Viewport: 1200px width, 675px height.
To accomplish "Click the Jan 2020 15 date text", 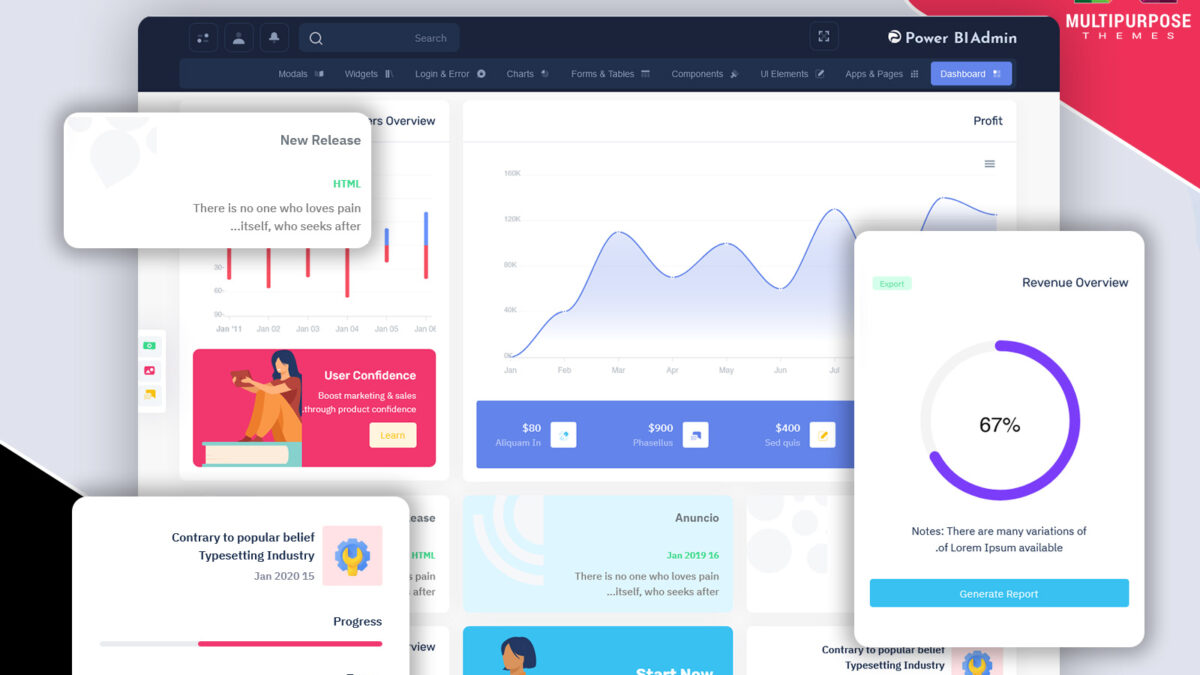I will click(284, 576).
